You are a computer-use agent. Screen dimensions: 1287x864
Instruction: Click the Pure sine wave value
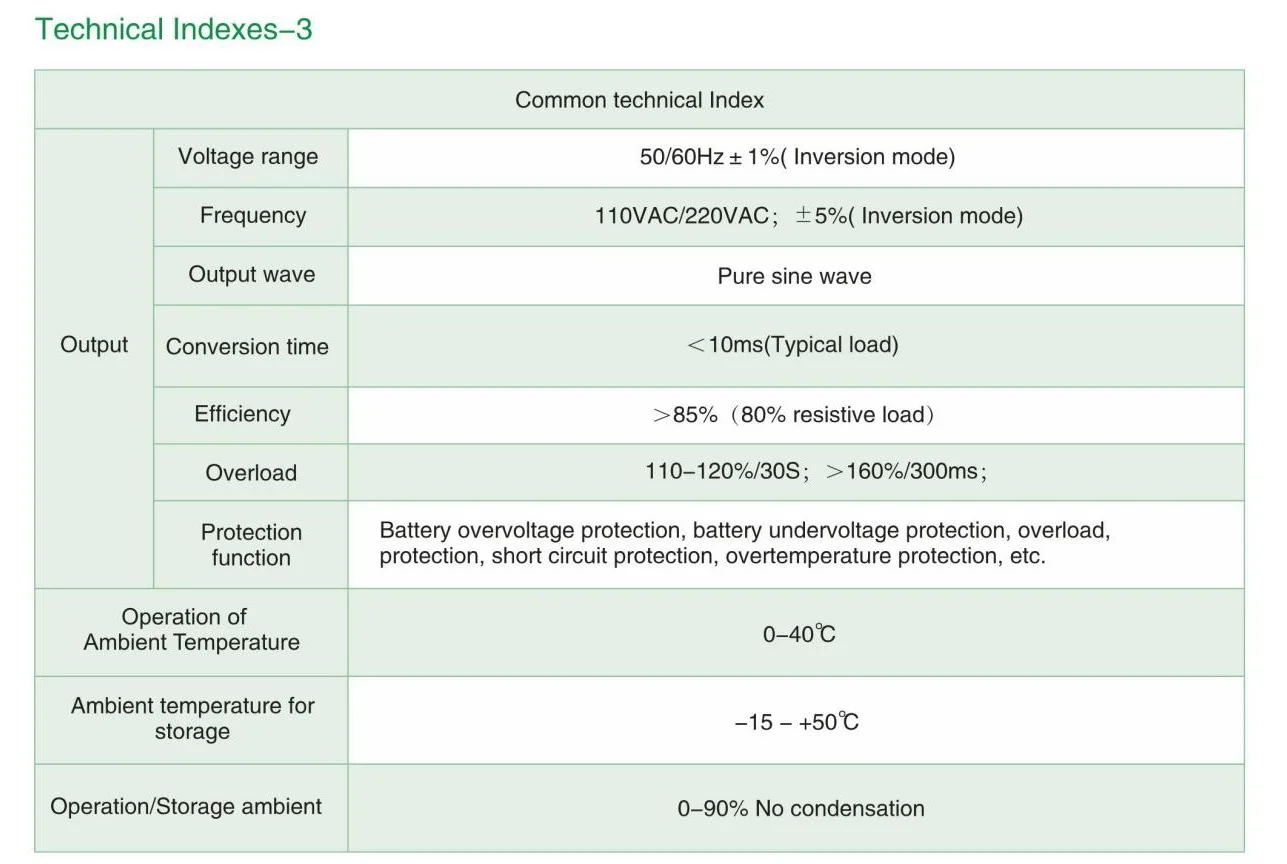click(x=794, y=276)
